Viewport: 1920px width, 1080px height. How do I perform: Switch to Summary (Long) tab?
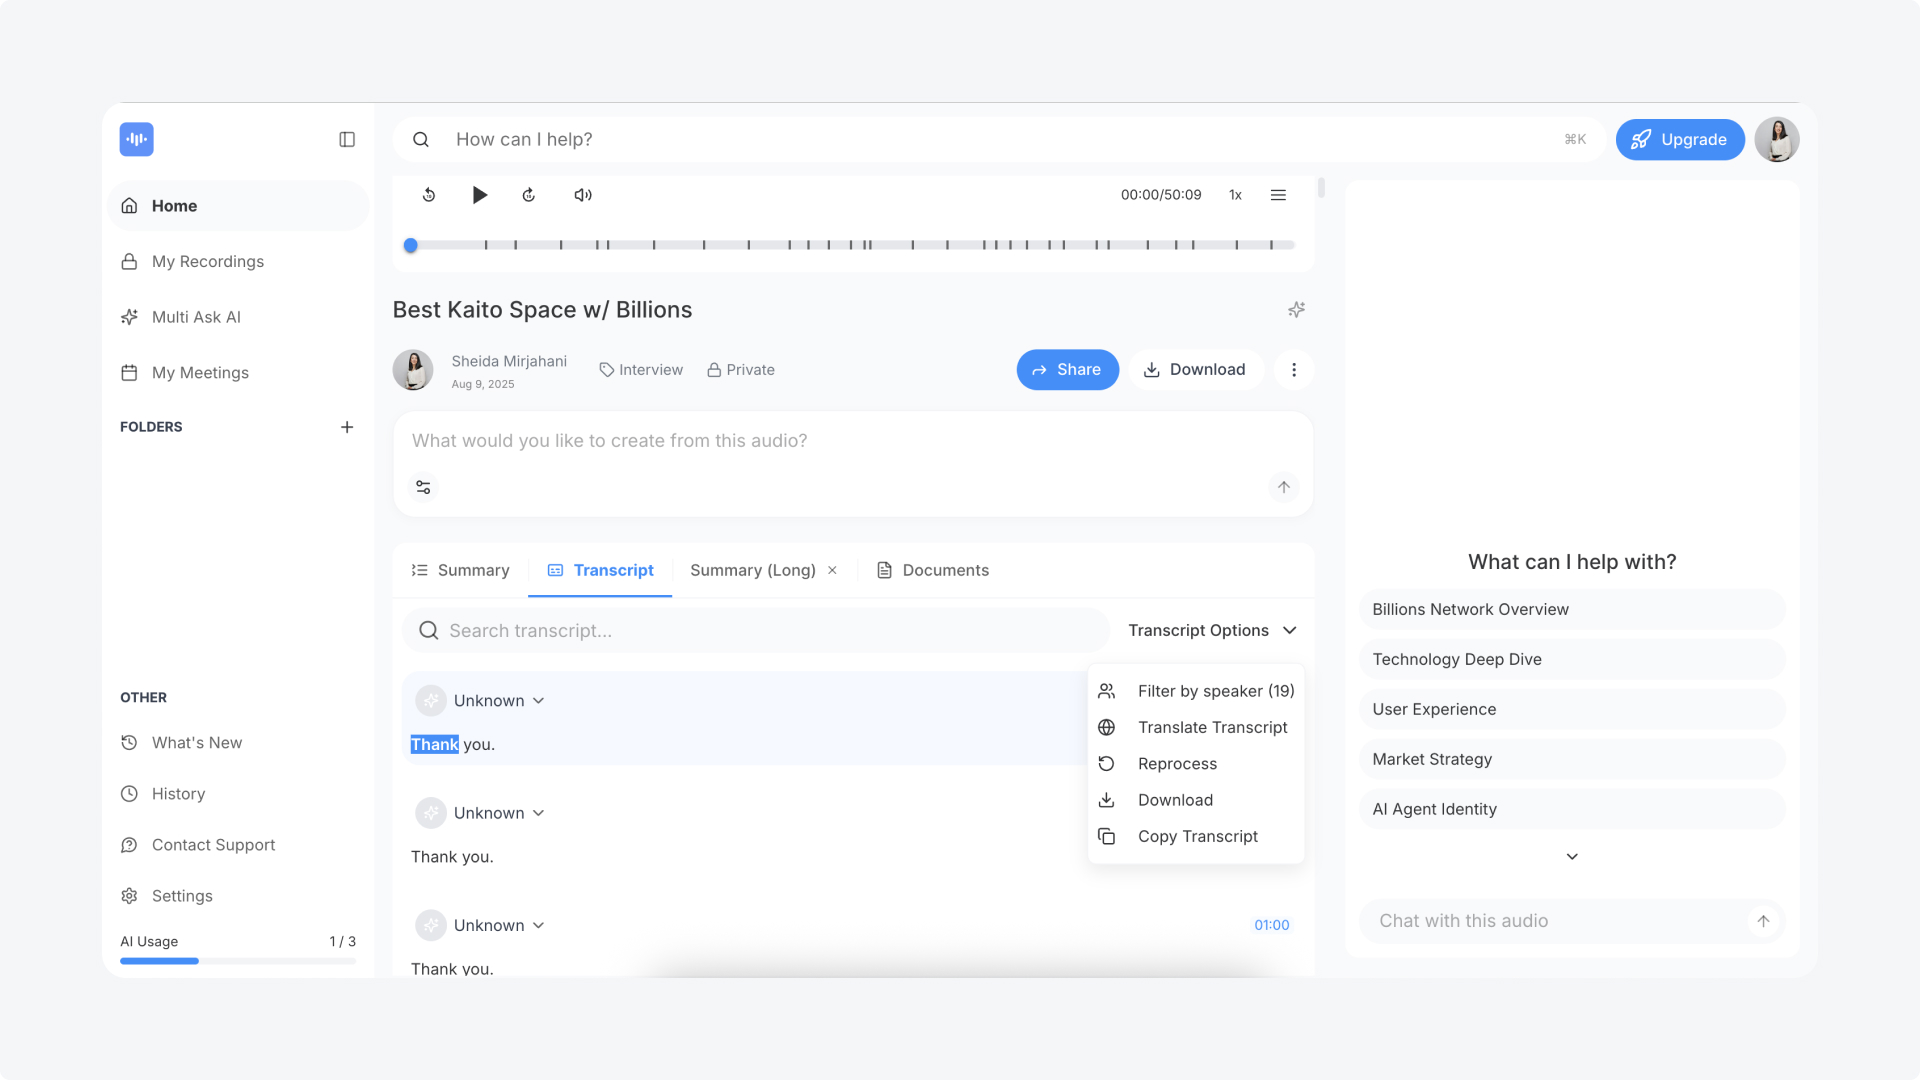click(753, 570)
